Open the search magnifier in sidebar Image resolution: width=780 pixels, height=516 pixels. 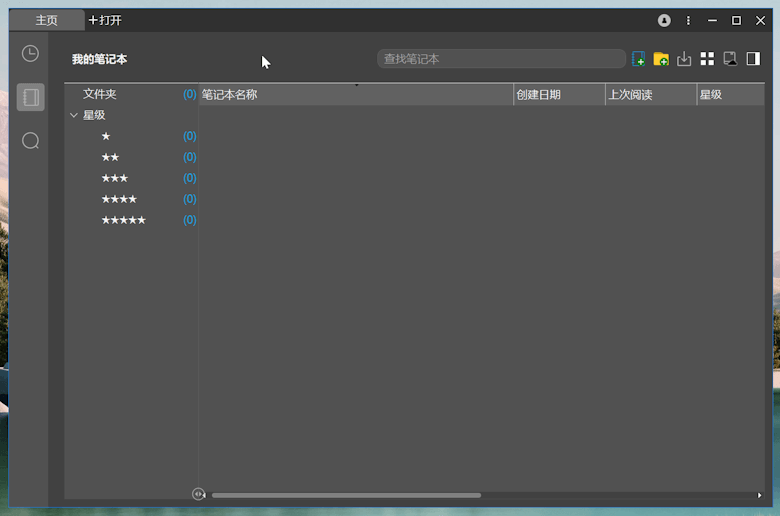[30, 141]
